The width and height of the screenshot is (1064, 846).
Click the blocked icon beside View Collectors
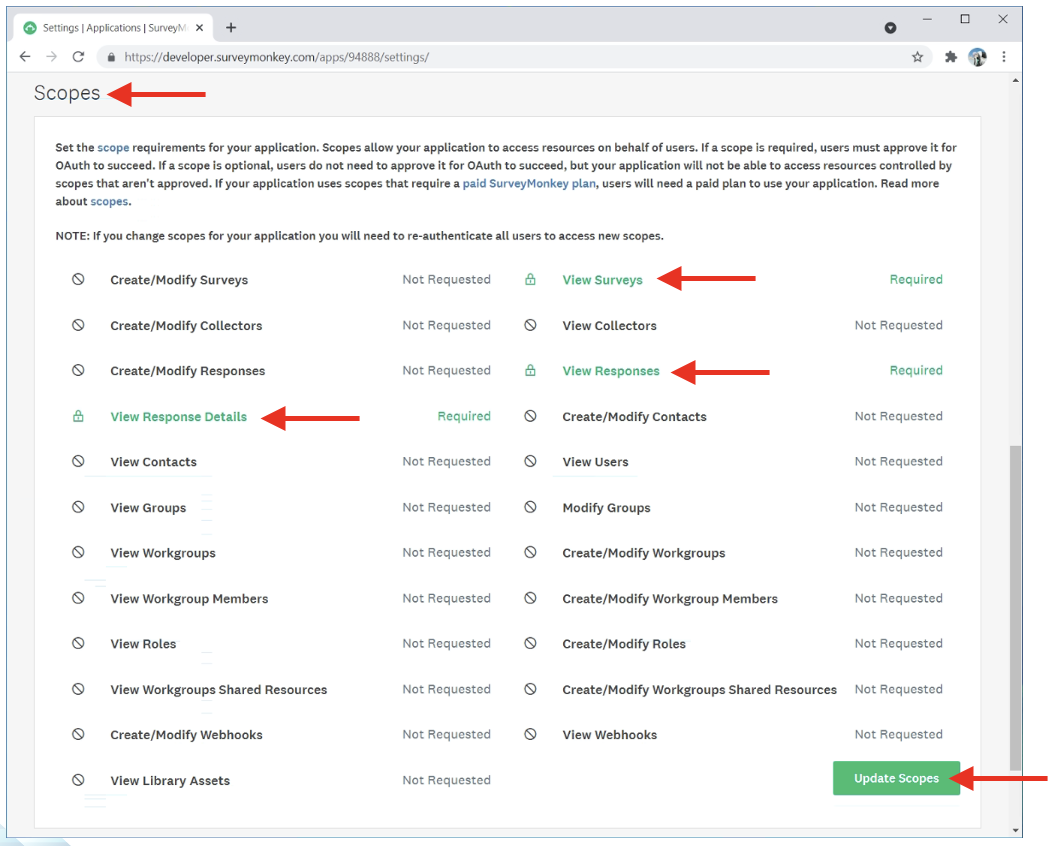click(x=530, y=325)
